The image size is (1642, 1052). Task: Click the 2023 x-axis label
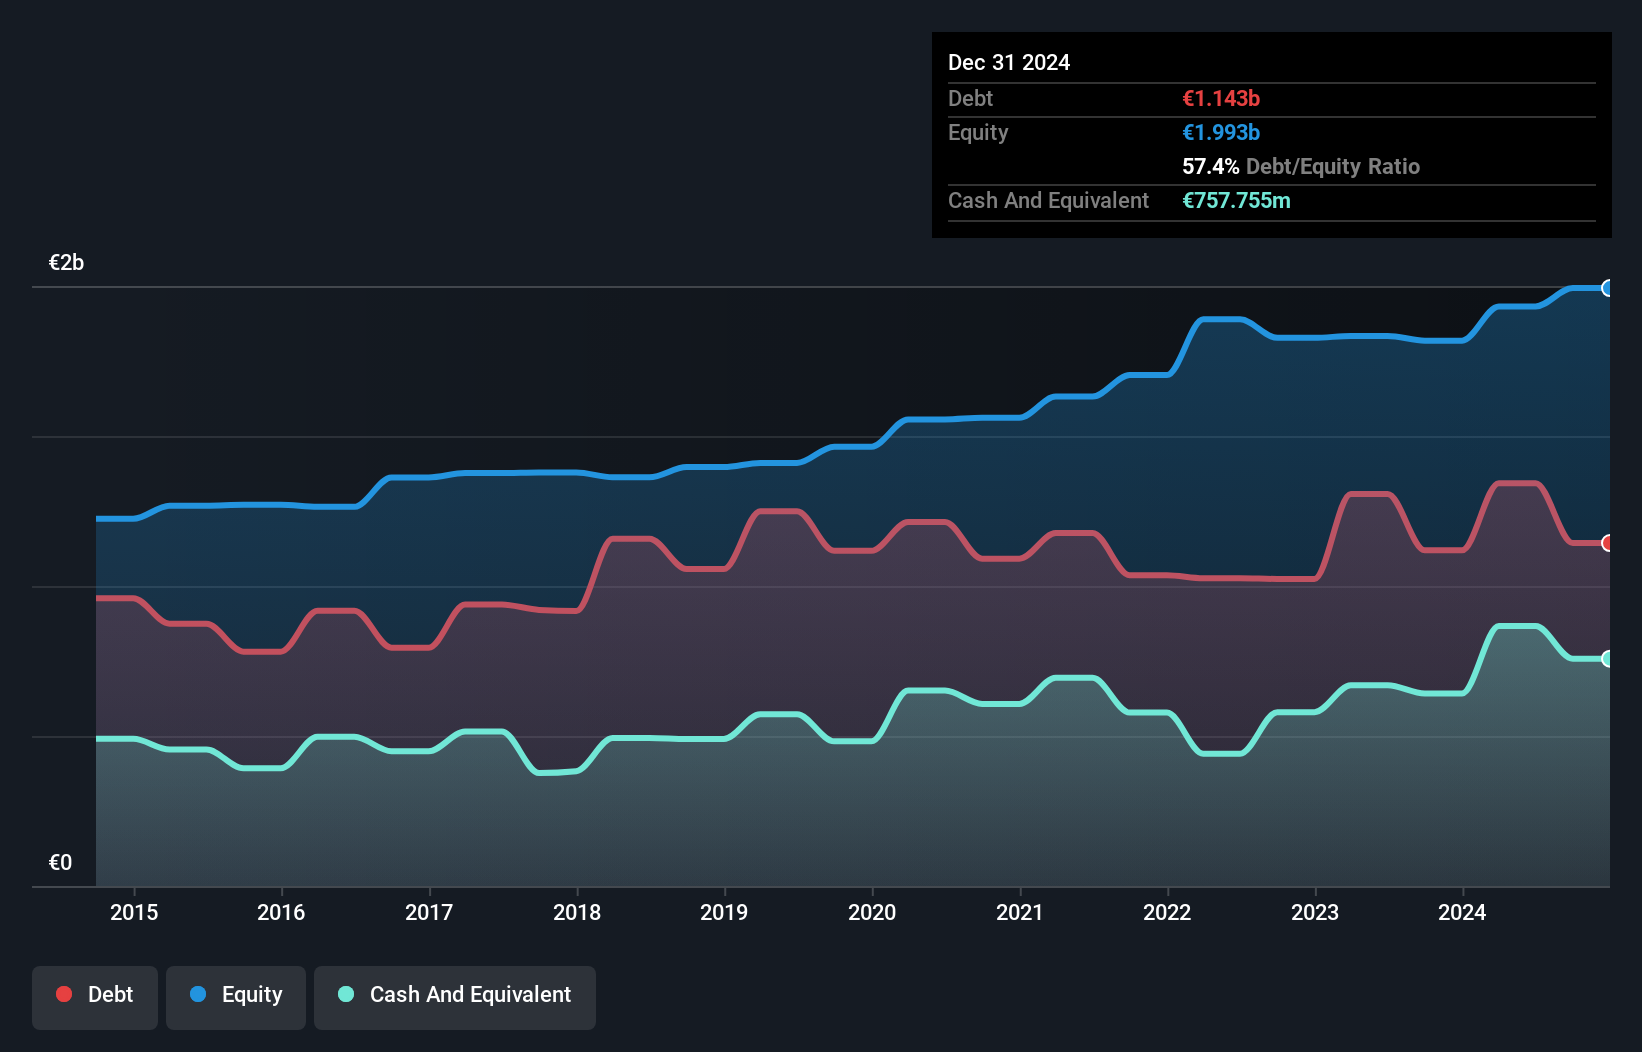pos(1315,912)
